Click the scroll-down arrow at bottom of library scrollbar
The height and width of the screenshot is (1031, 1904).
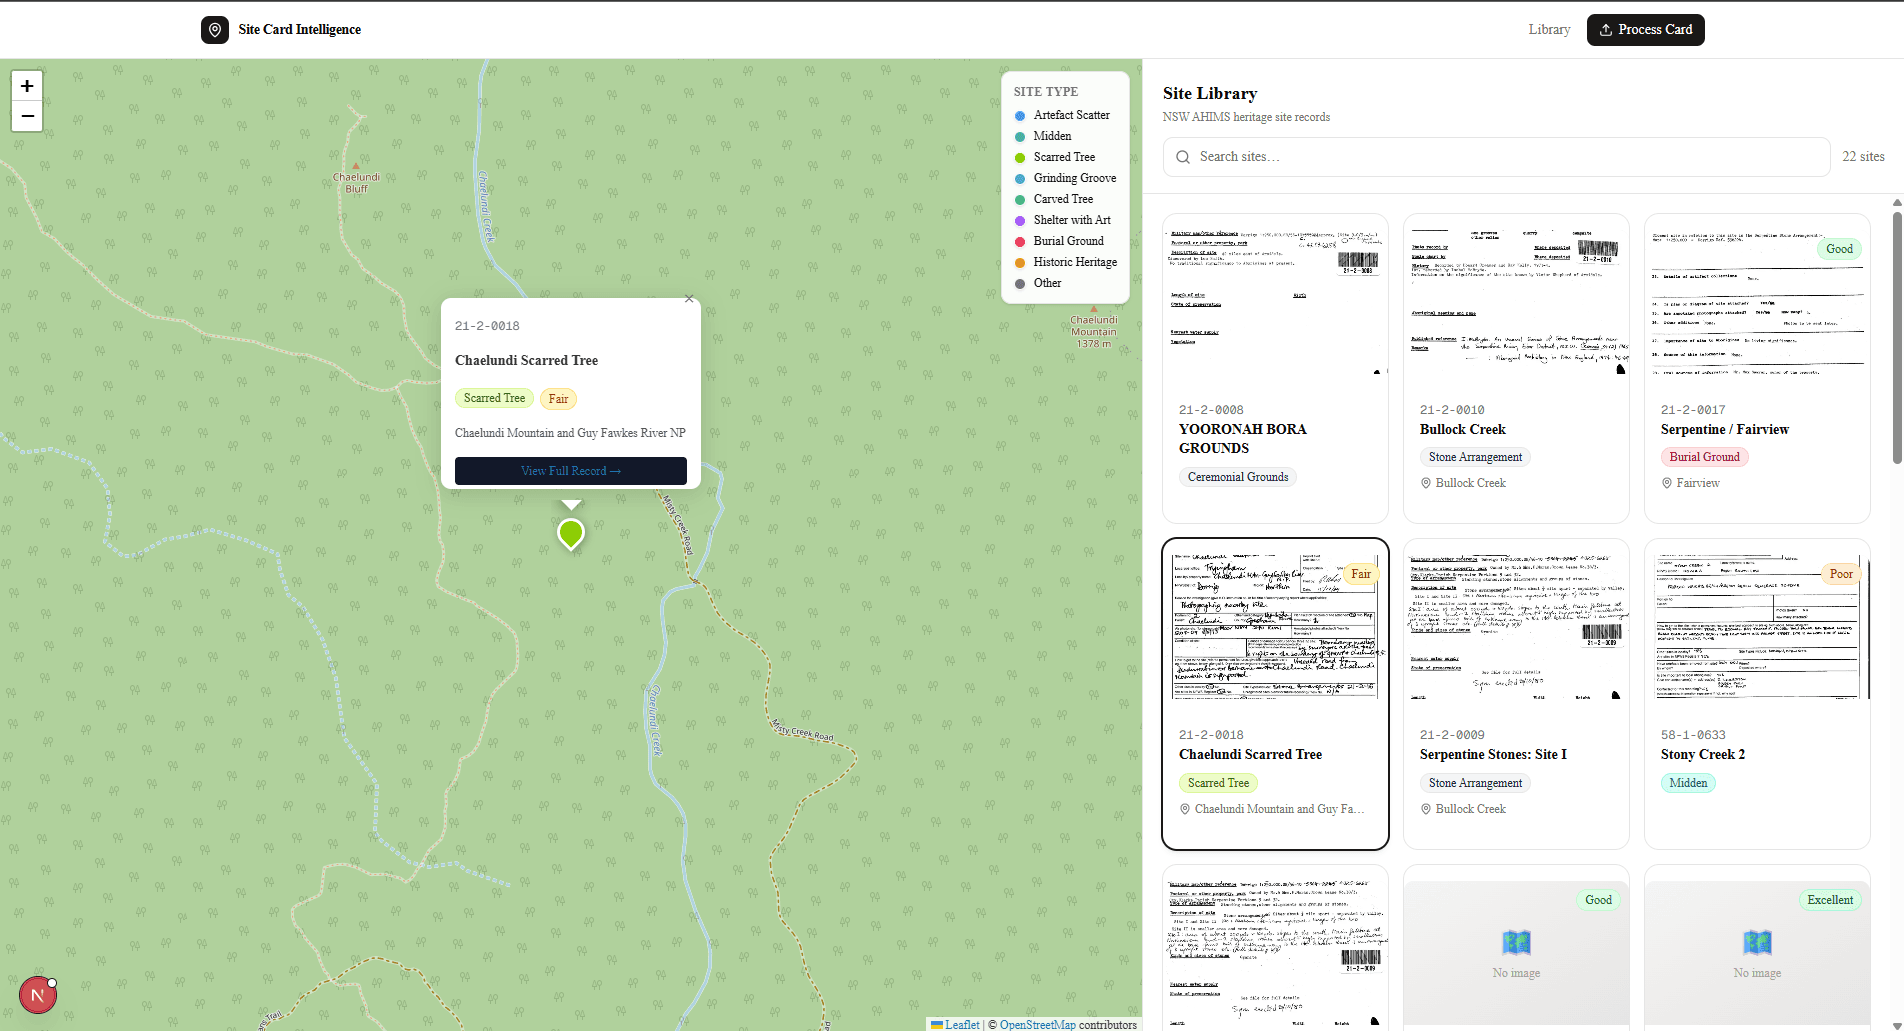coord(1895,1023)
